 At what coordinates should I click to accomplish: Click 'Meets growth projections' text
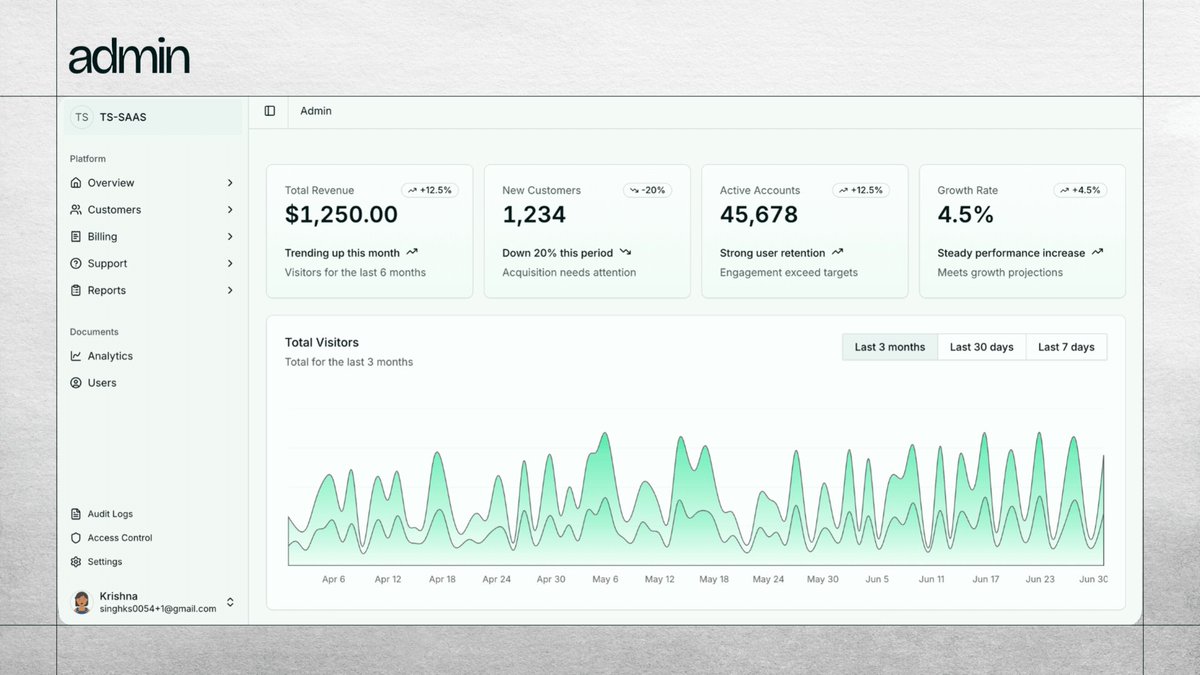point(1000,272)
